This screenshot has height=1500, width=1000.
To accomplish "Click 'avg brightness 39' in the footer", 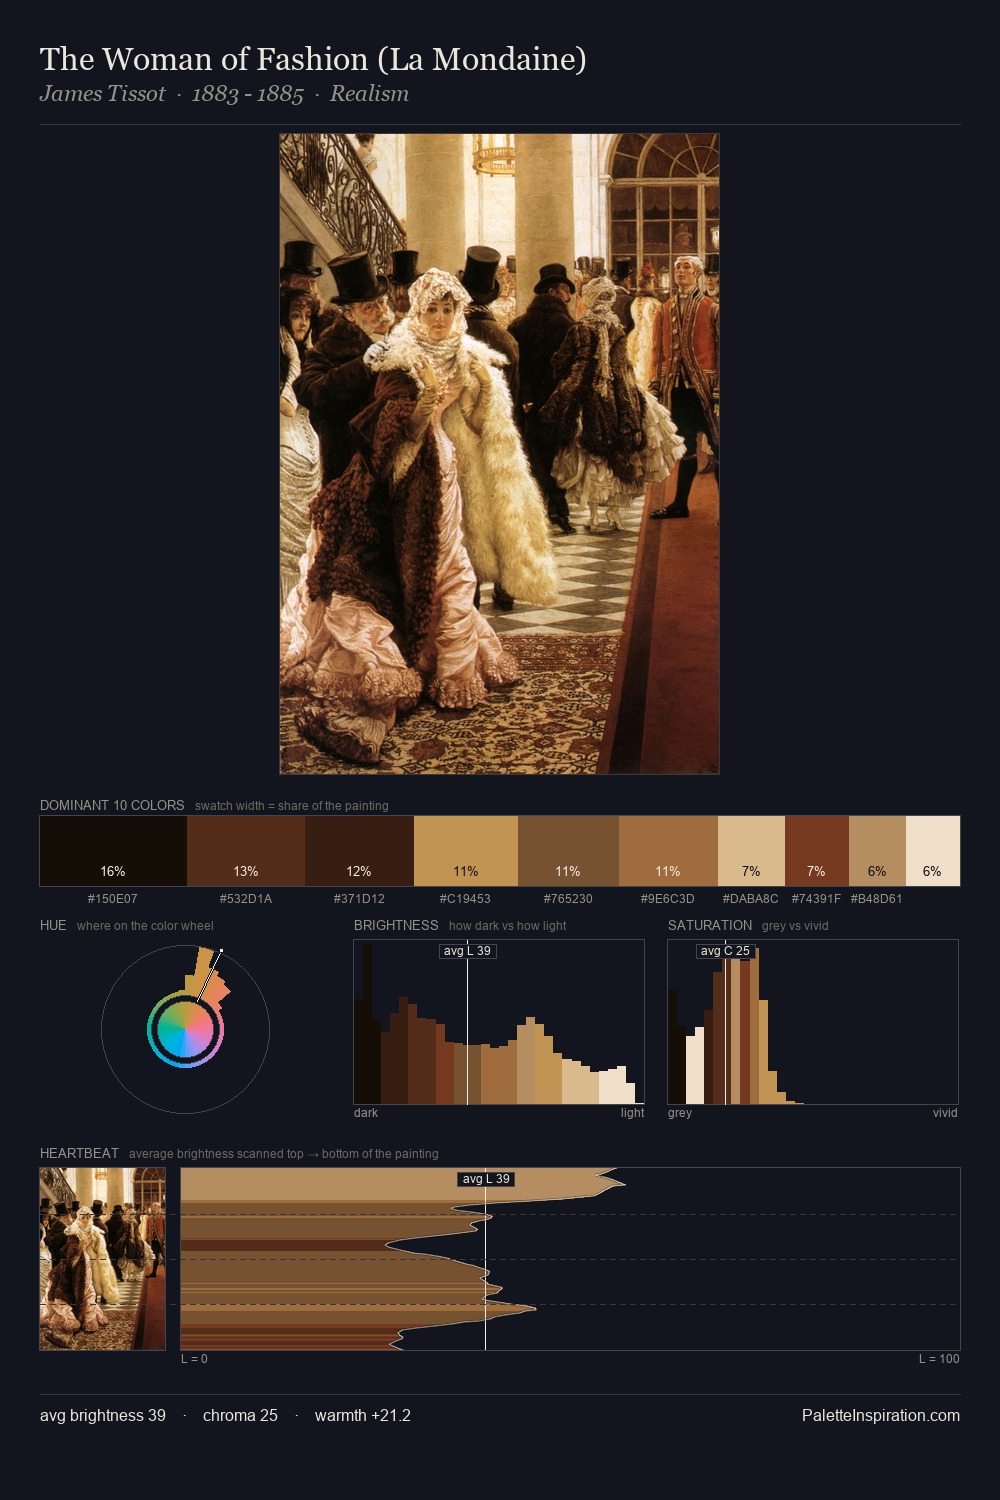I will coord(103,1415).
